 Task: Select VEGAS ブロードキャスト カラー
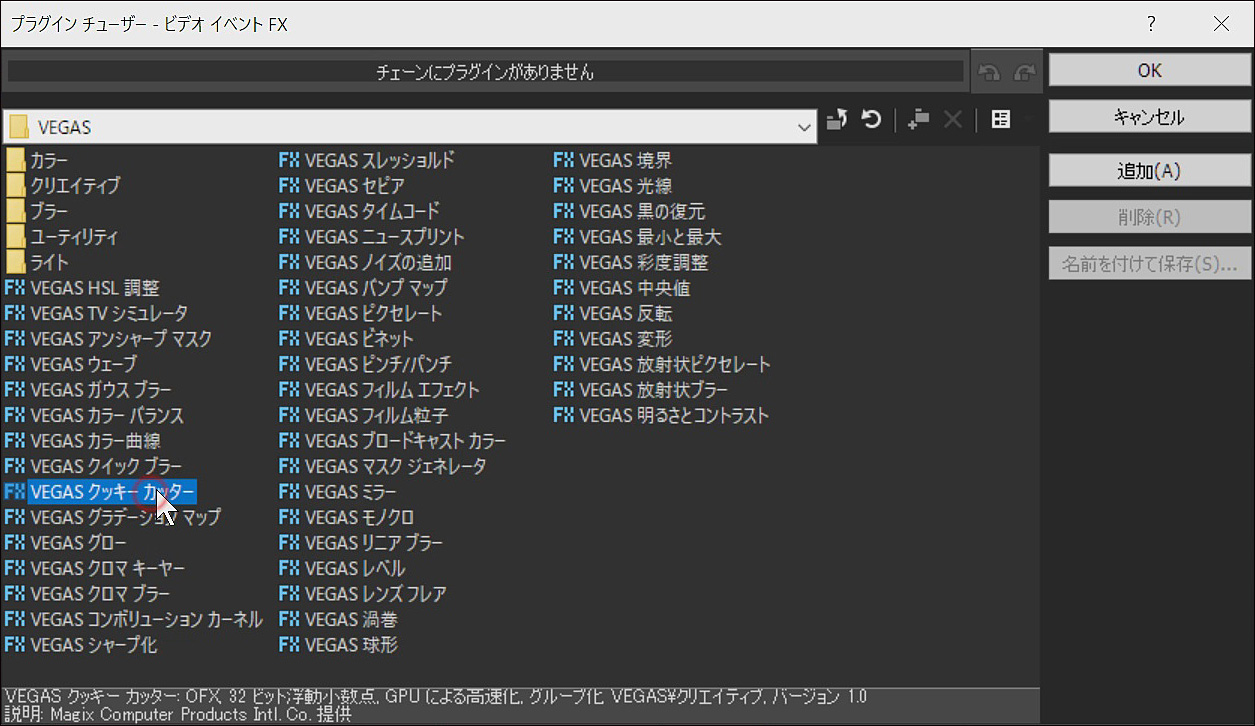pyautogui.click(x=393, y=441)
